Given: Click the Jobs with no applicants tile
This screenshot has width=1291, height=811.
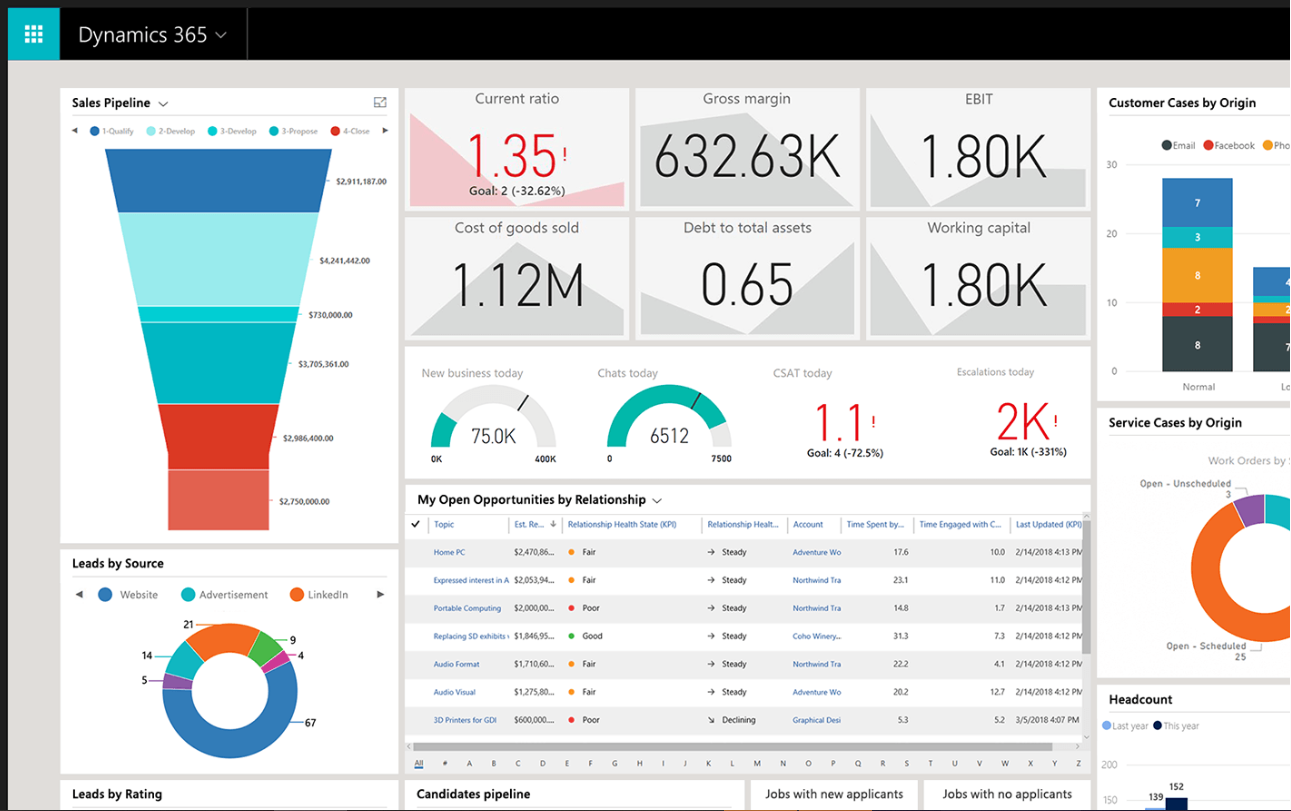Looking at the screenshot, I should coord(1007,794).
